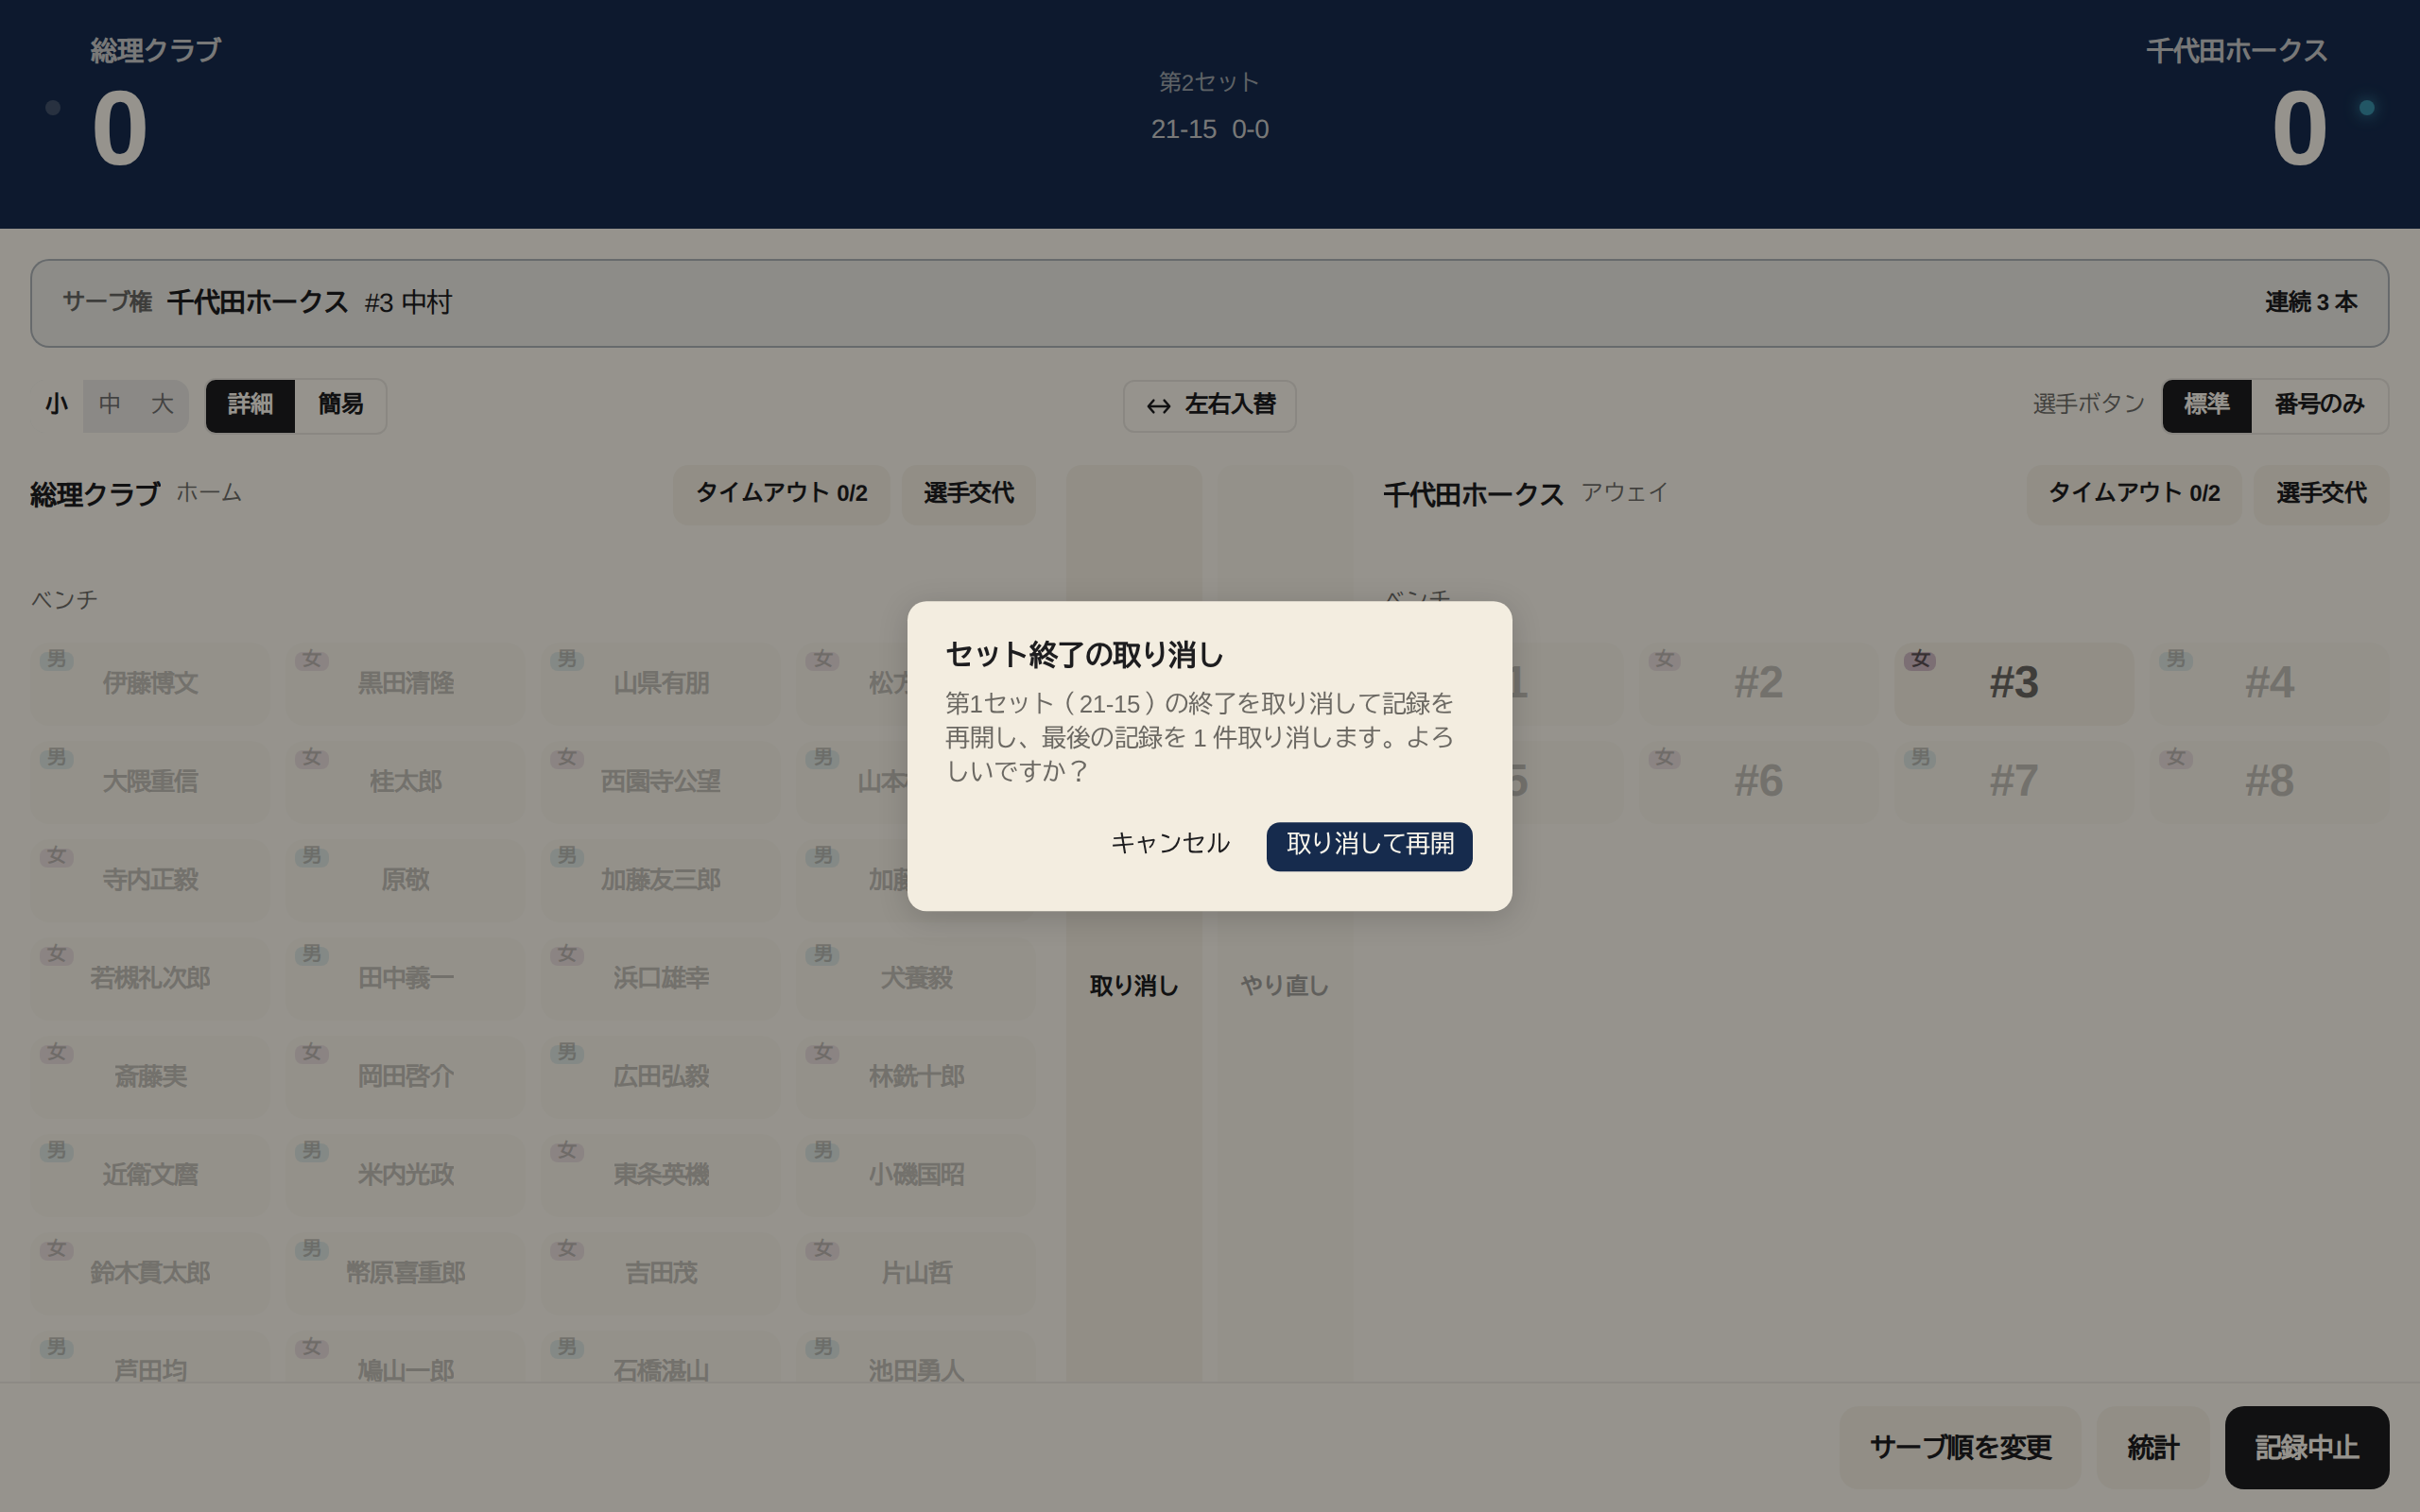
Task: Click 記録中止 button
Action: click(x=2307, y=1447)
